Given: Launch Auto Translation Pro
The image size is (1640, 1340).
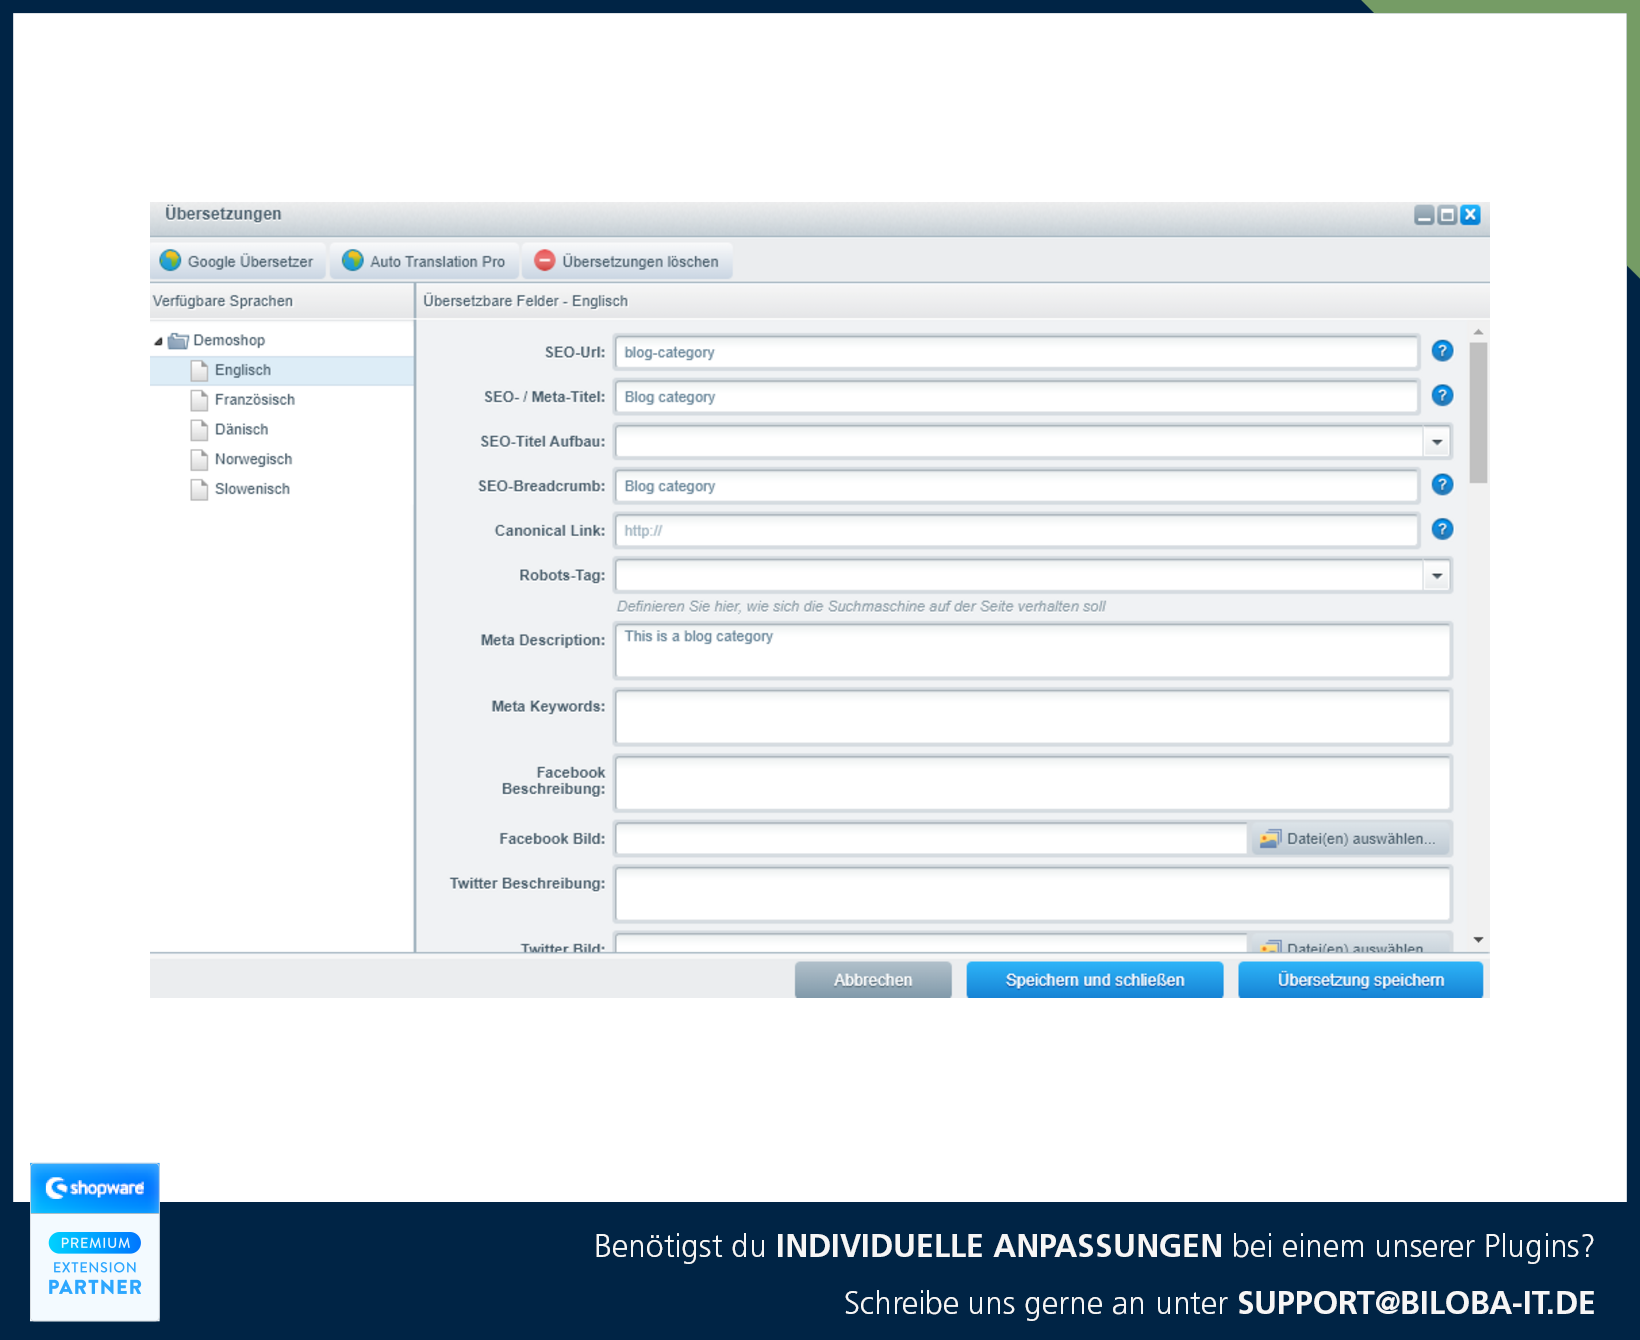Looking at the screenshot, I should [424, 261].
